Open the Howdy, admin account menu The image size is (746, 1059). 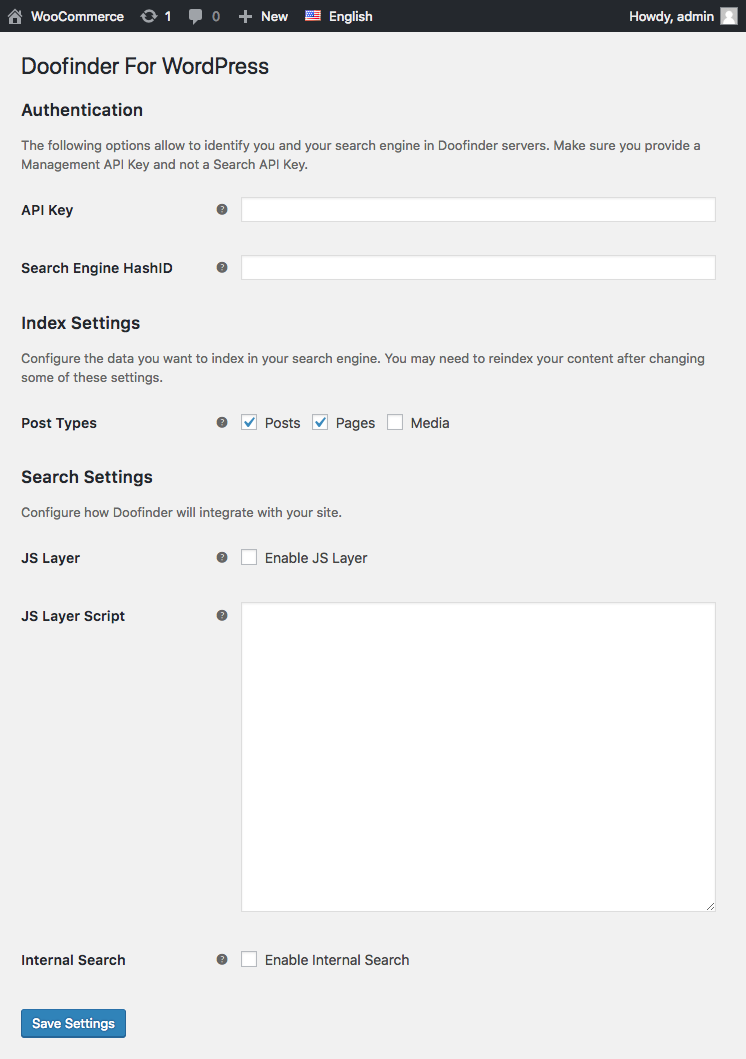click(671, 16)
